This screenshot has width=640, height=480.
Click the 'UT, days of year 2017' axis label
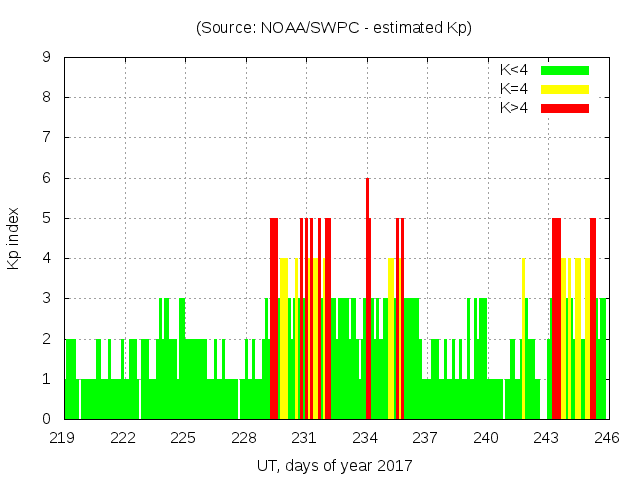334,465
